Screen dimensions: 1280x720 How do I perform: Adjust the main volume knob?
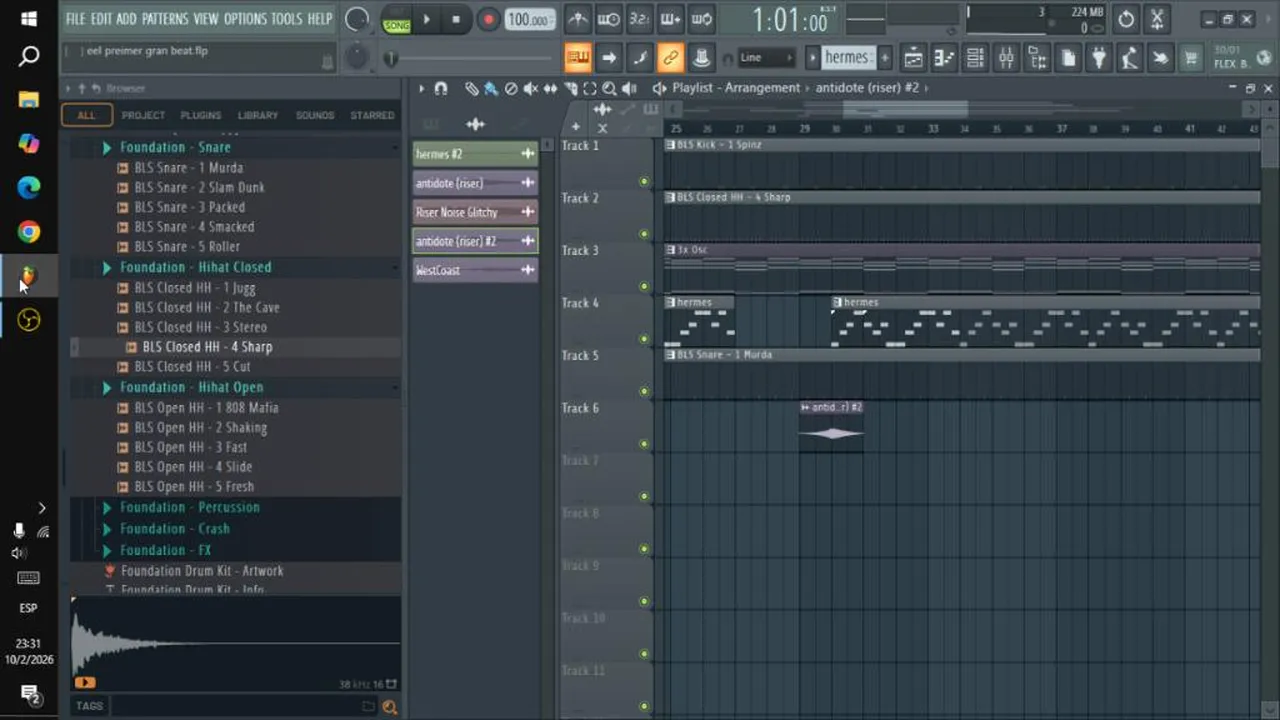tap(357, 19)
